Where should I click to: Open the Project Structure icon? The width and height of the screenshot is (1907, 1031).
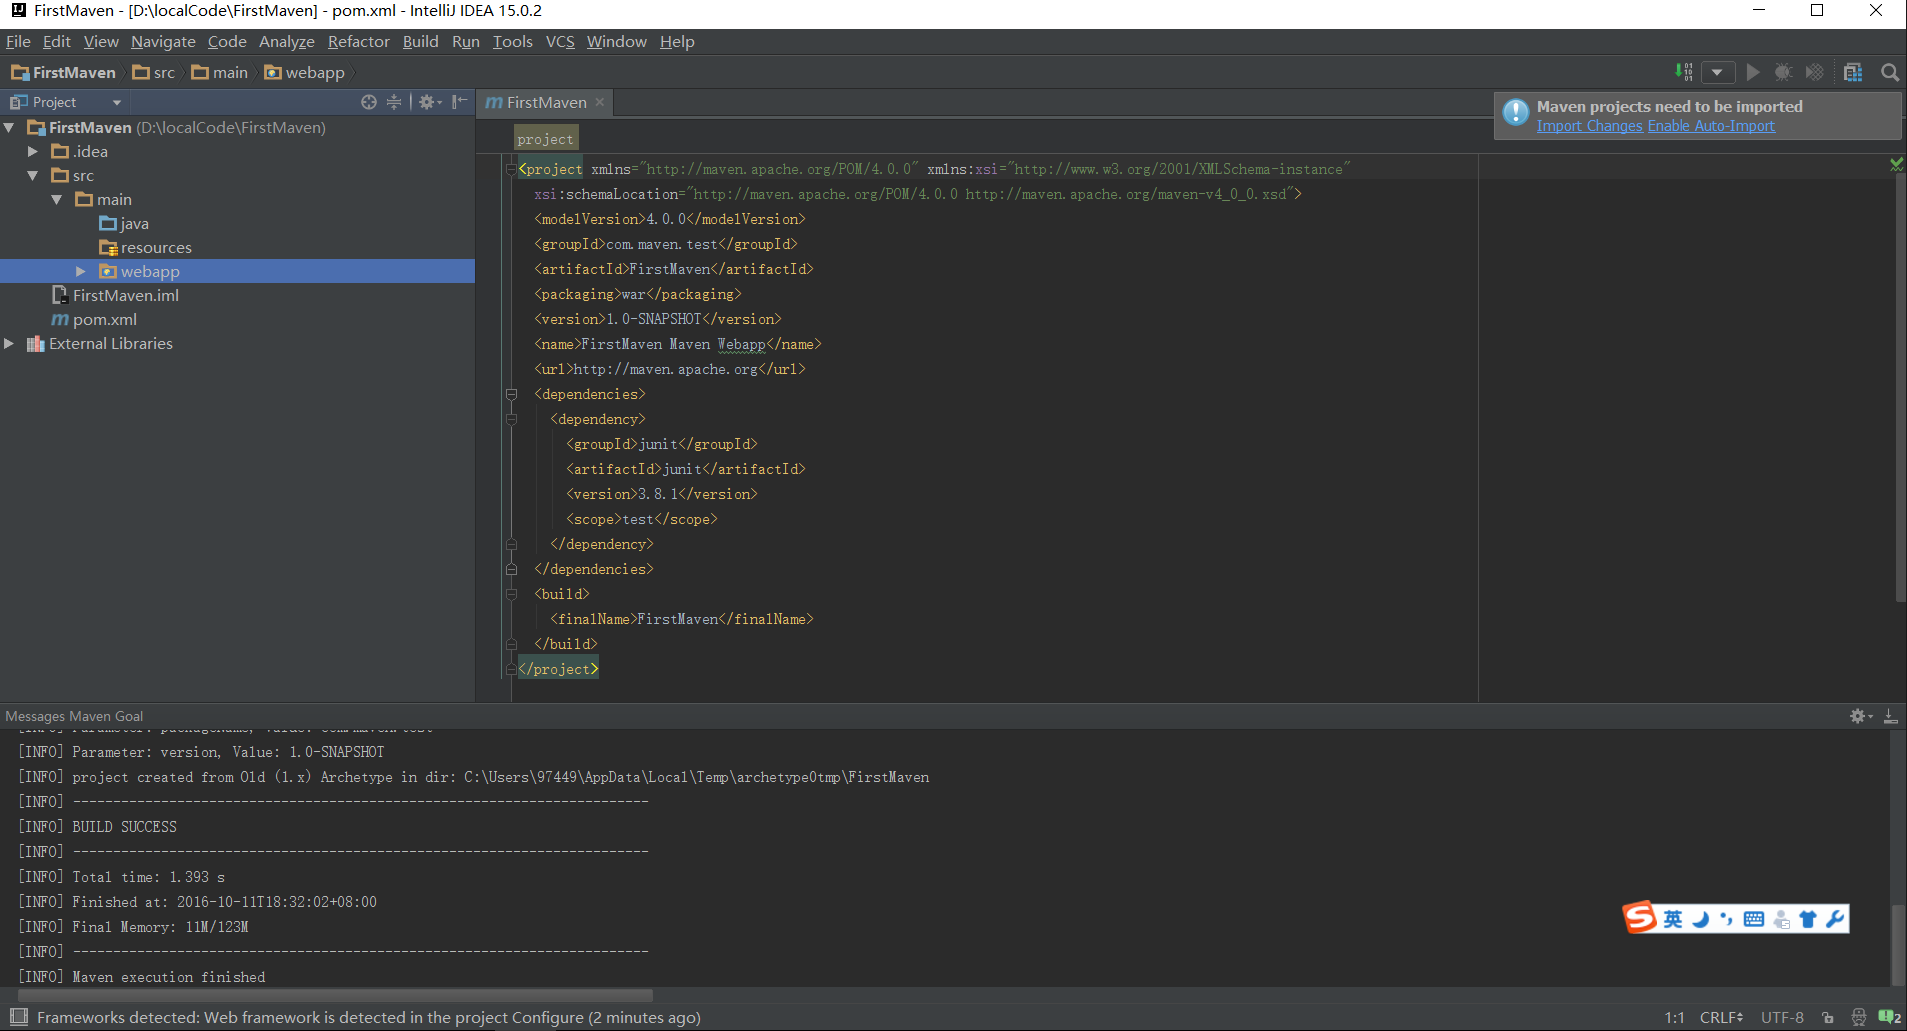pos(1853,72)
